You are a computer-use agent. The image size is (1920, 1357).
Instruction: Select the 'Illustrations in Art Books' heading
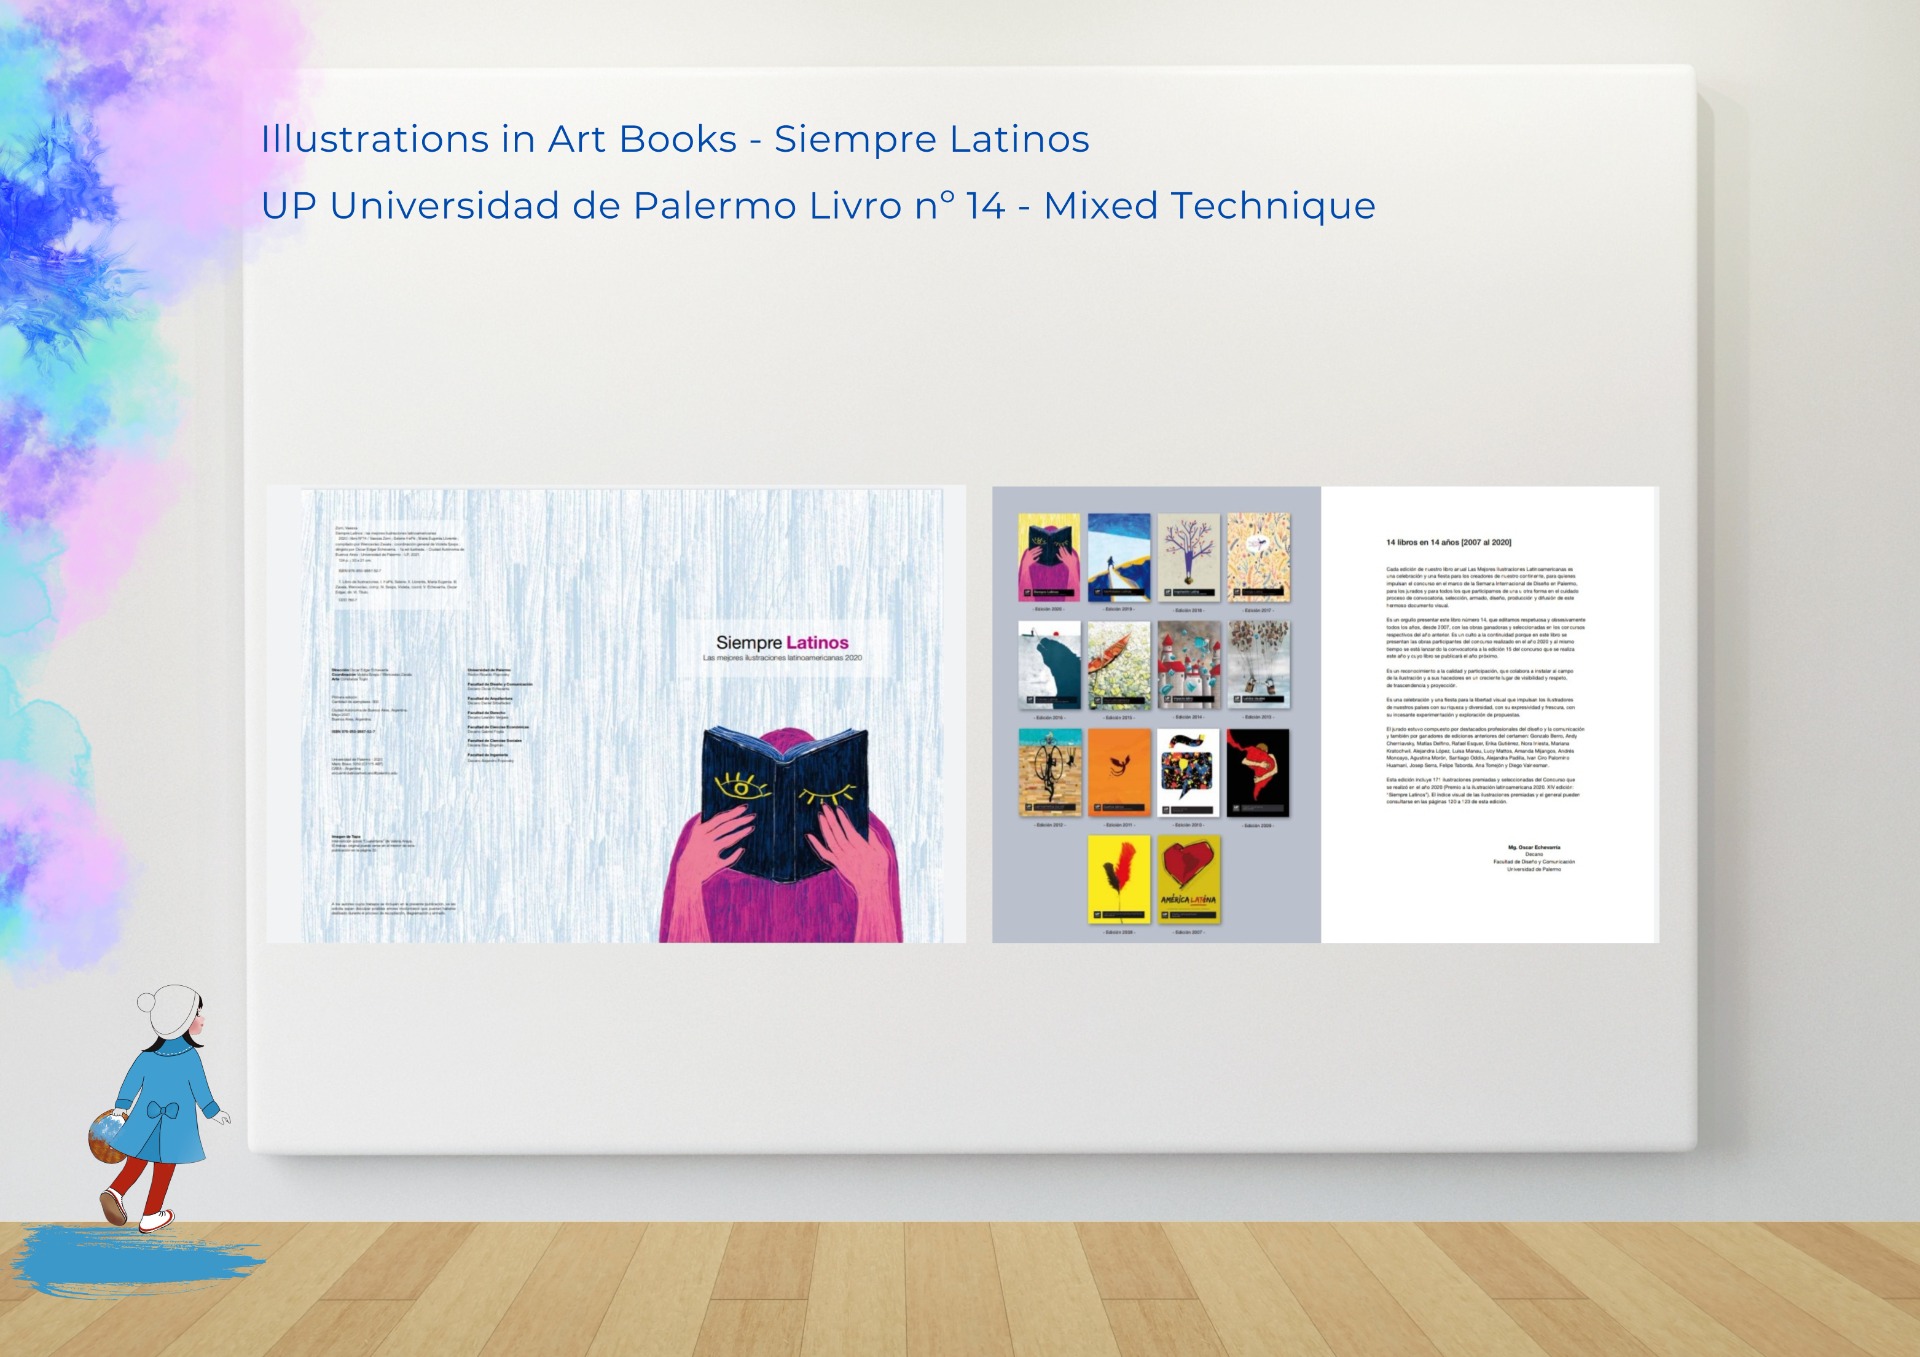(674, 139)
